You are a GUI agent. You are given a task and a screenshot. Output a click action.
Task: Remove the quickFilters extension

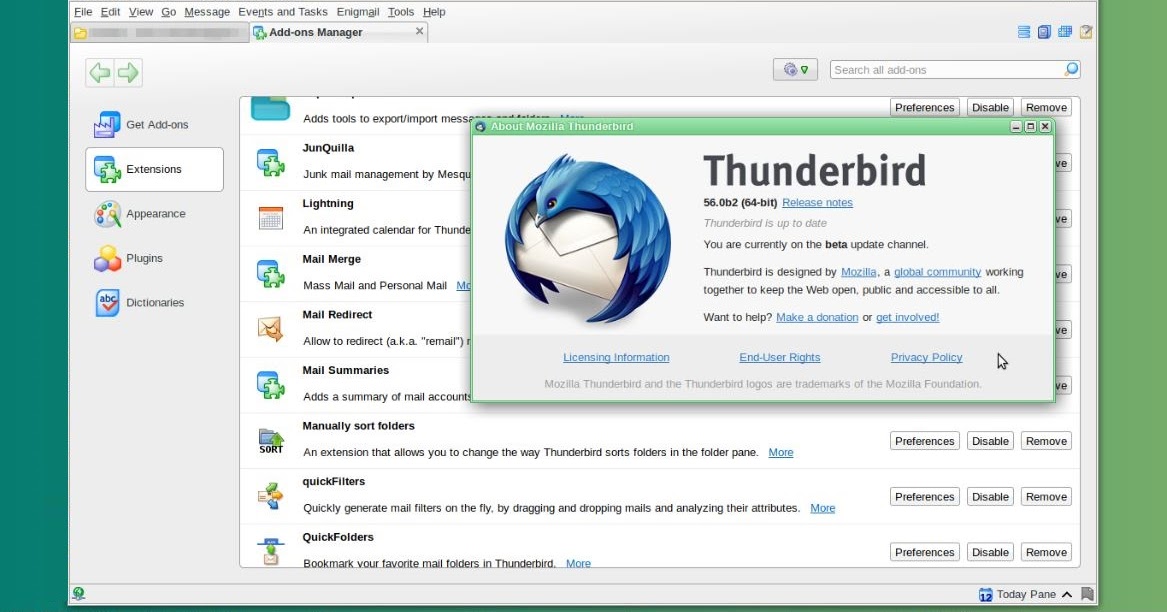[1046, 497]
